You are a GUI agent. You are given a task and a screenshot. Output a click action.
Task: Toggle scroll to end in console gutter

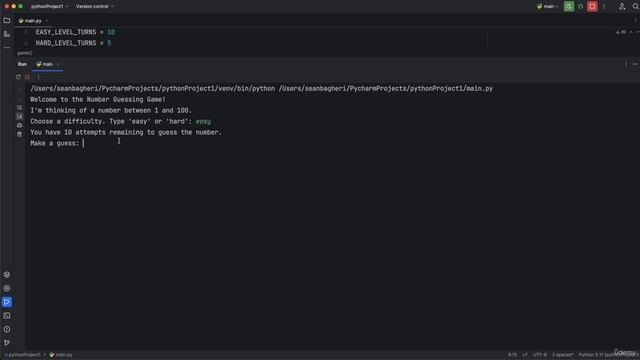(x=19, y=117)
